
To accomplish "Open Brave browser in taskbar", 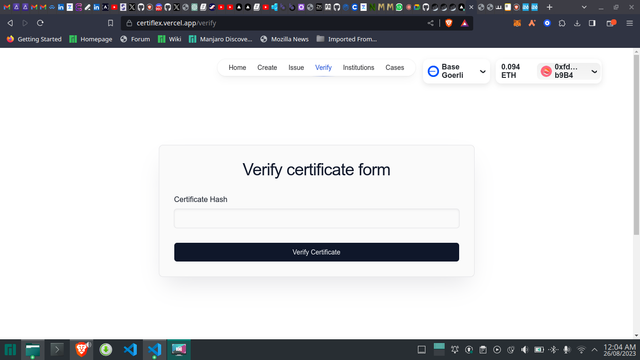I will (x=82, y=350).
